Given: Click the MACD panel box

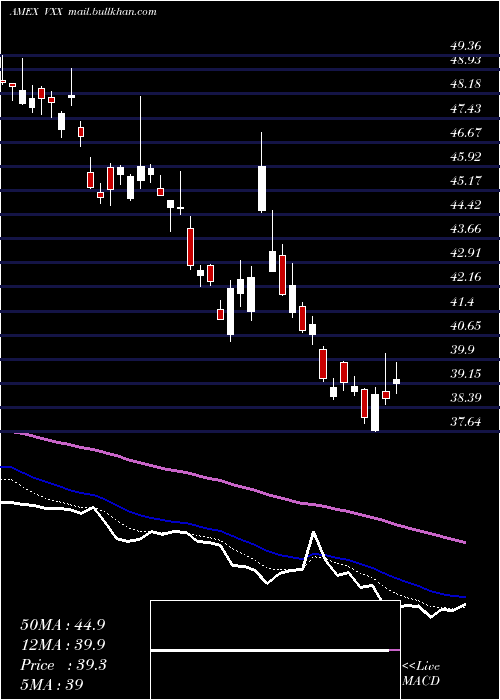Looking at the screenshot, I should tap(275, 650).
